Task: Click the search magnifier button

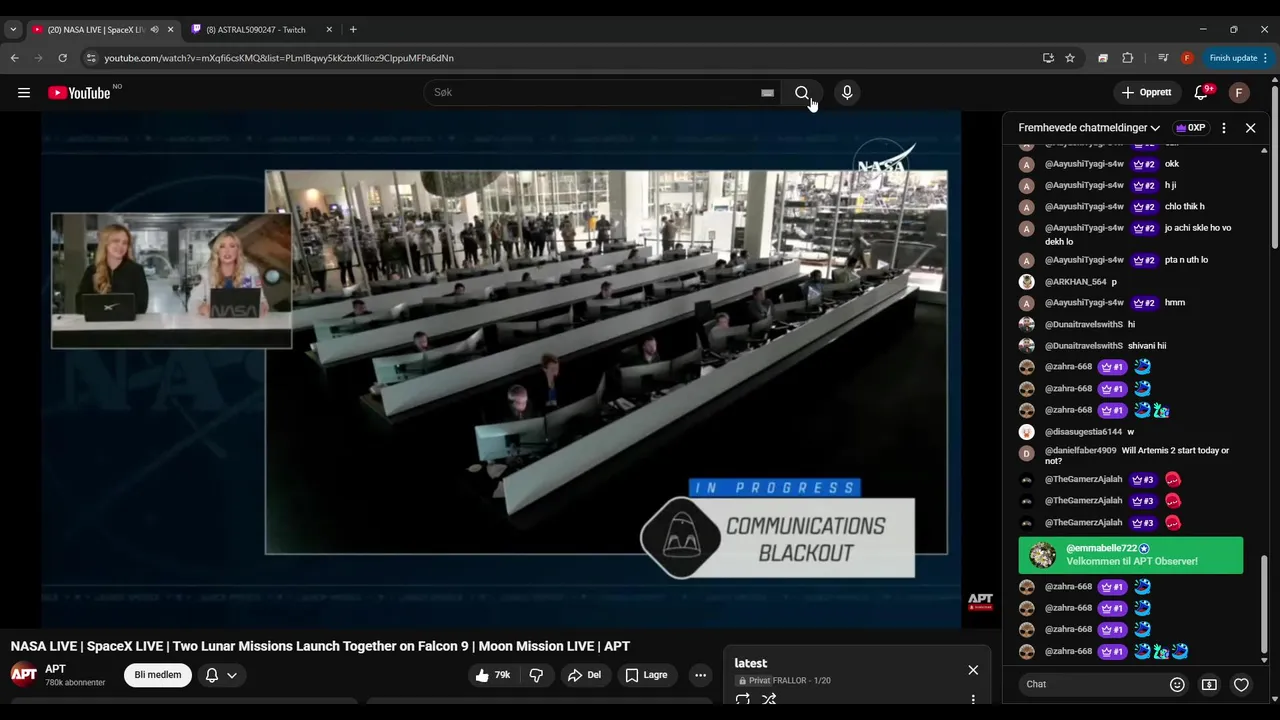Action: (x=802, y=93)
